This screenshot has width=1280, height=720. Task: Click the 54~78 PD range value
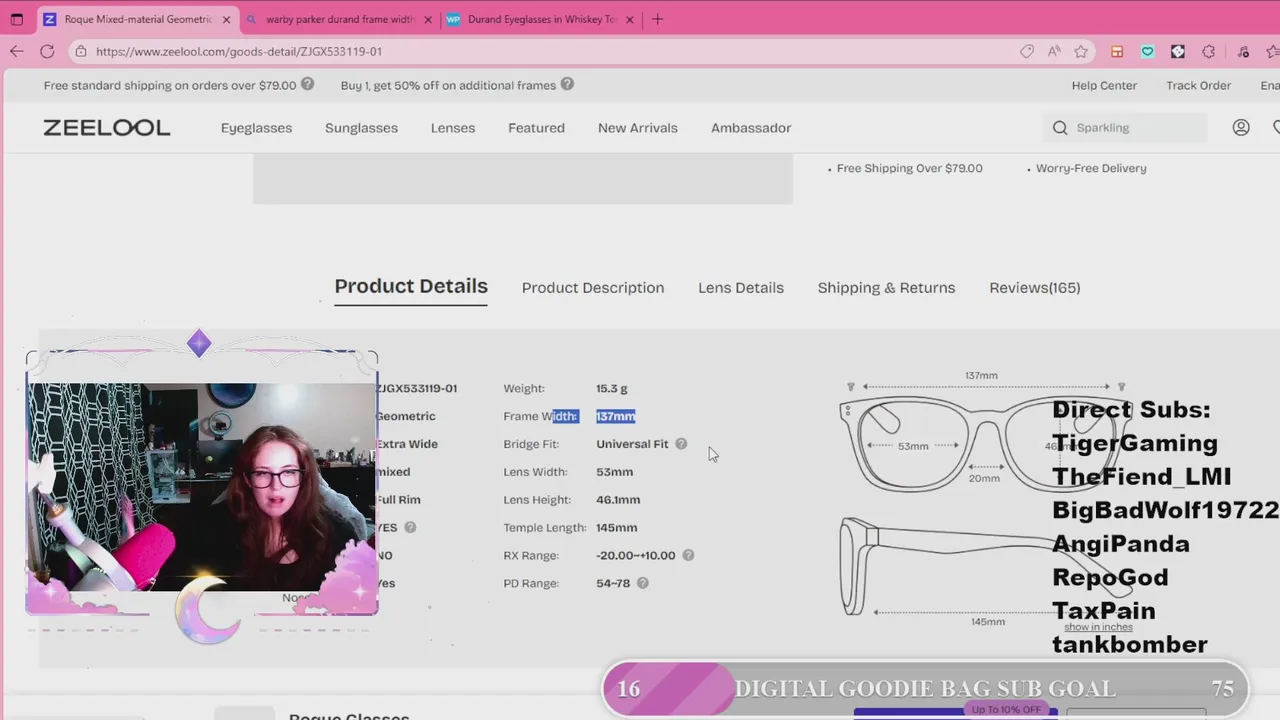point(613,583)
